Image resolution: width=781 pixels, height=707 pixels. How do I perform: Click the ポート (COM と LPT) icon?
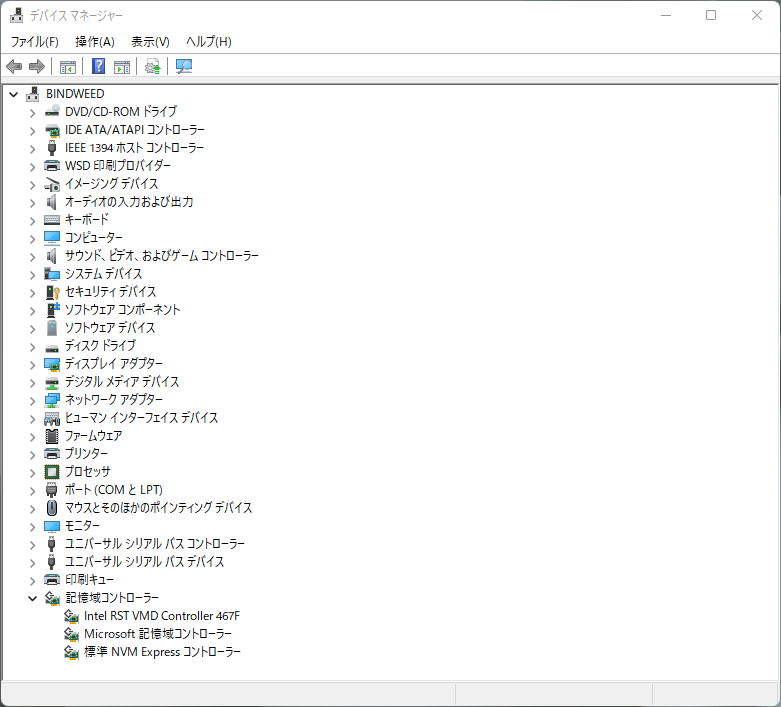(52, 490)
